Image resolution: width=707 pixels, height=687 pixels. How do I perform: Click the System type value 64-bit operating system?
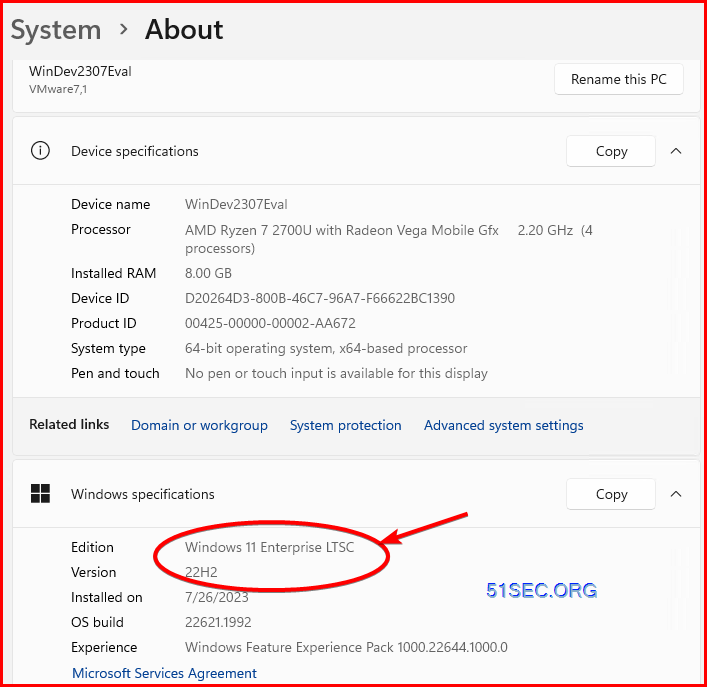[326, 348]
